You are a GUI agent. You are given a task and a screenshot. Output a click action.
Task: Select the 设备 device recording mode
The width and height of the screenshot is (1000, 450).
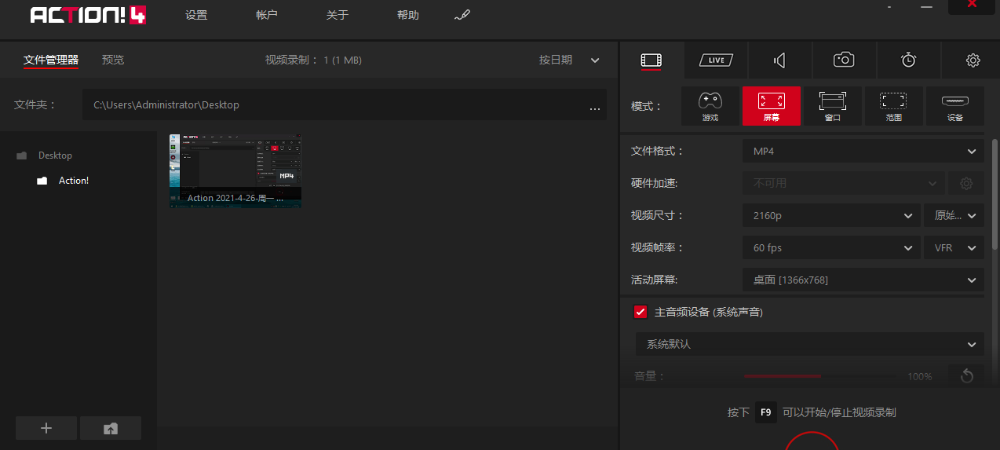click(955, 106)
